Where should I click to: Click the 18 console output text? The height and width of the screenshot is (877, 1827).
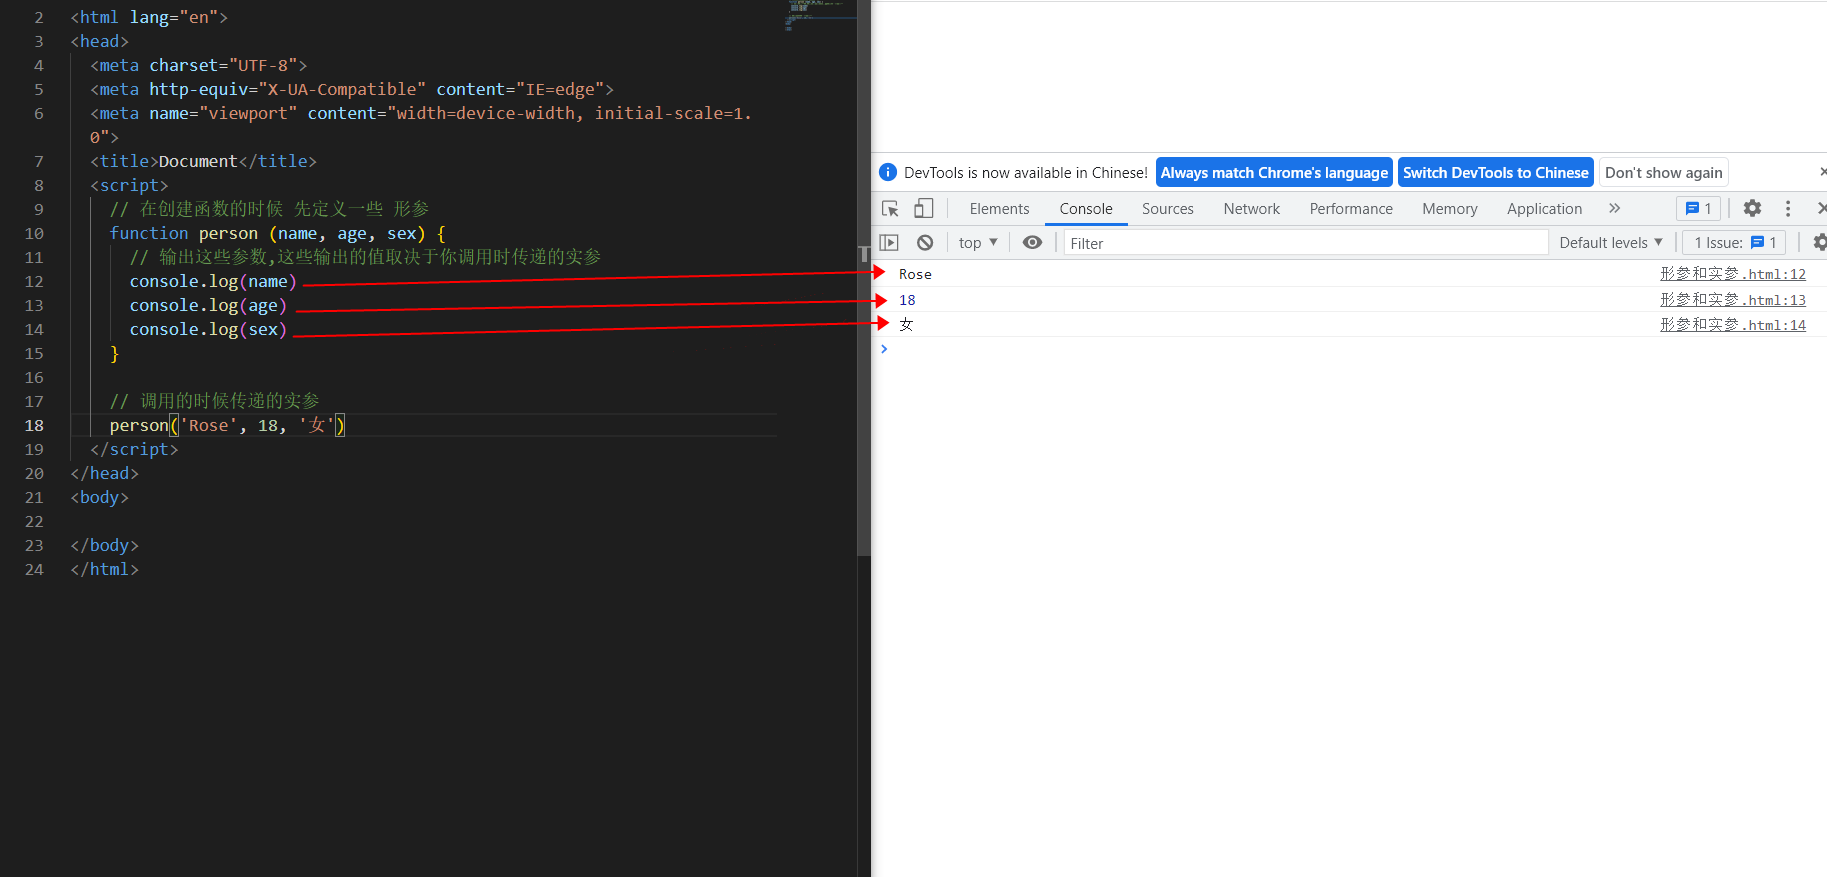pos(907,300)
